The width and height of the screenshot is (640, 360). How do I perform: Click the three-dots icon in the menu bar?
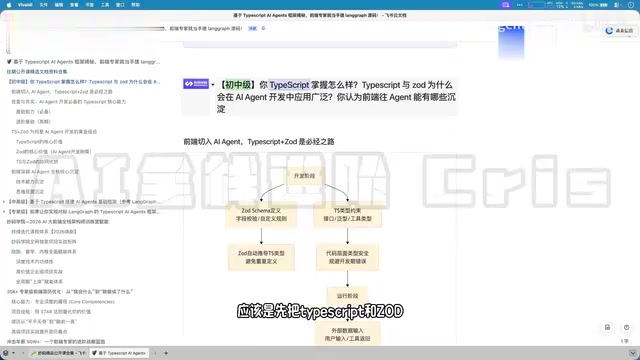519,5
